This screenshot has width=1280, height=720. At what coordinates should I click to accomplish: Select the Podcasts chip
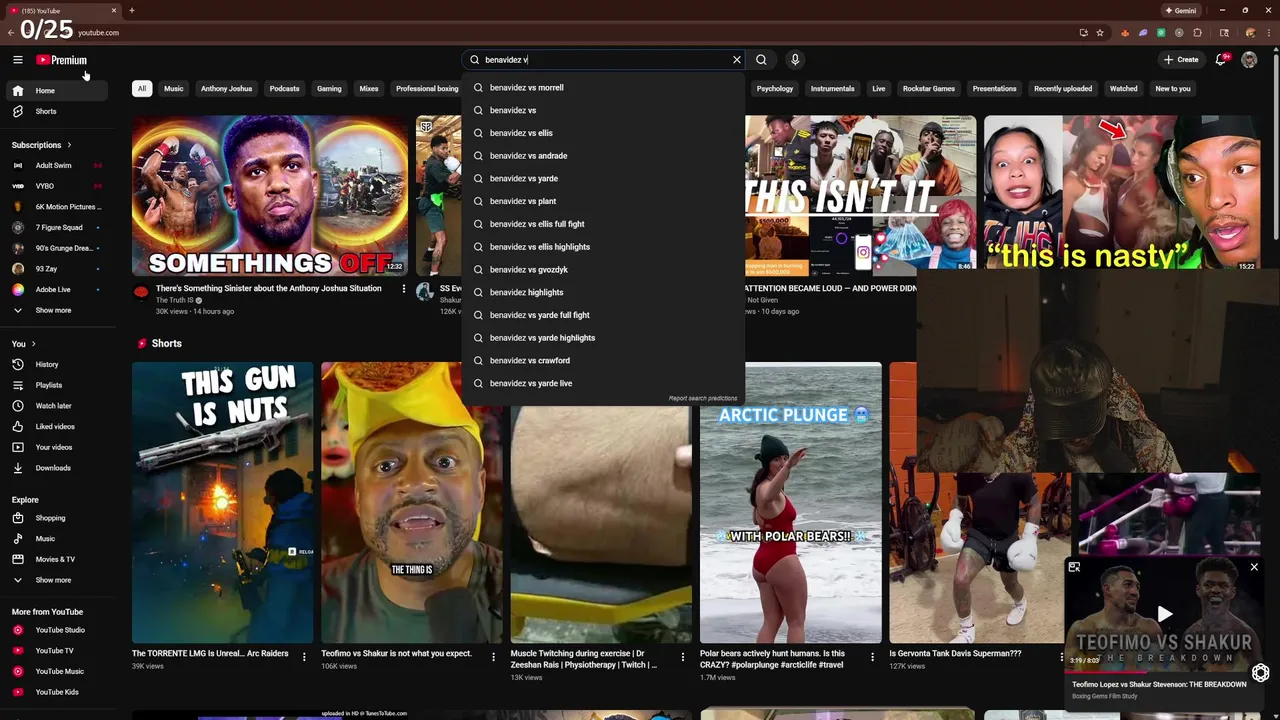click(x=284, y=89)
